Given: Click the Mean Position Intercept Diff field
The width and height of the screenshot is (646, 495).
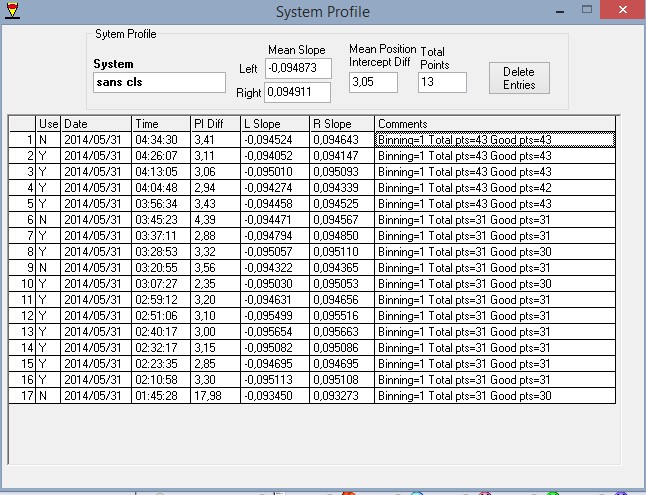Looking at the screenshot, I should click(373, 82).
